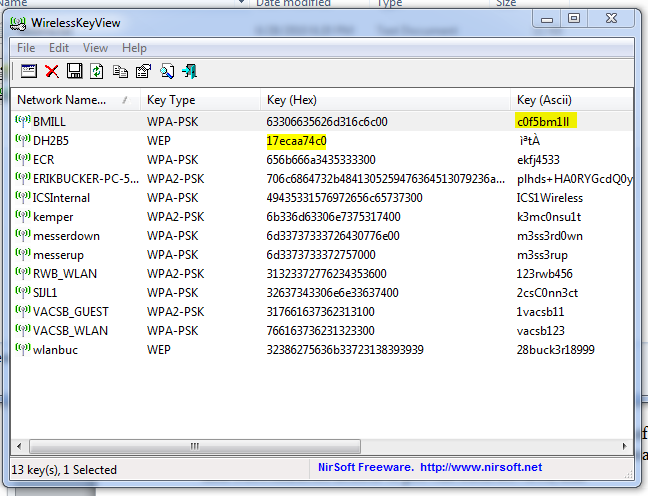Viewport: 648px width, 496px height.
Task: Select the VACSB_GUEST network name
Action: [71, 312]
